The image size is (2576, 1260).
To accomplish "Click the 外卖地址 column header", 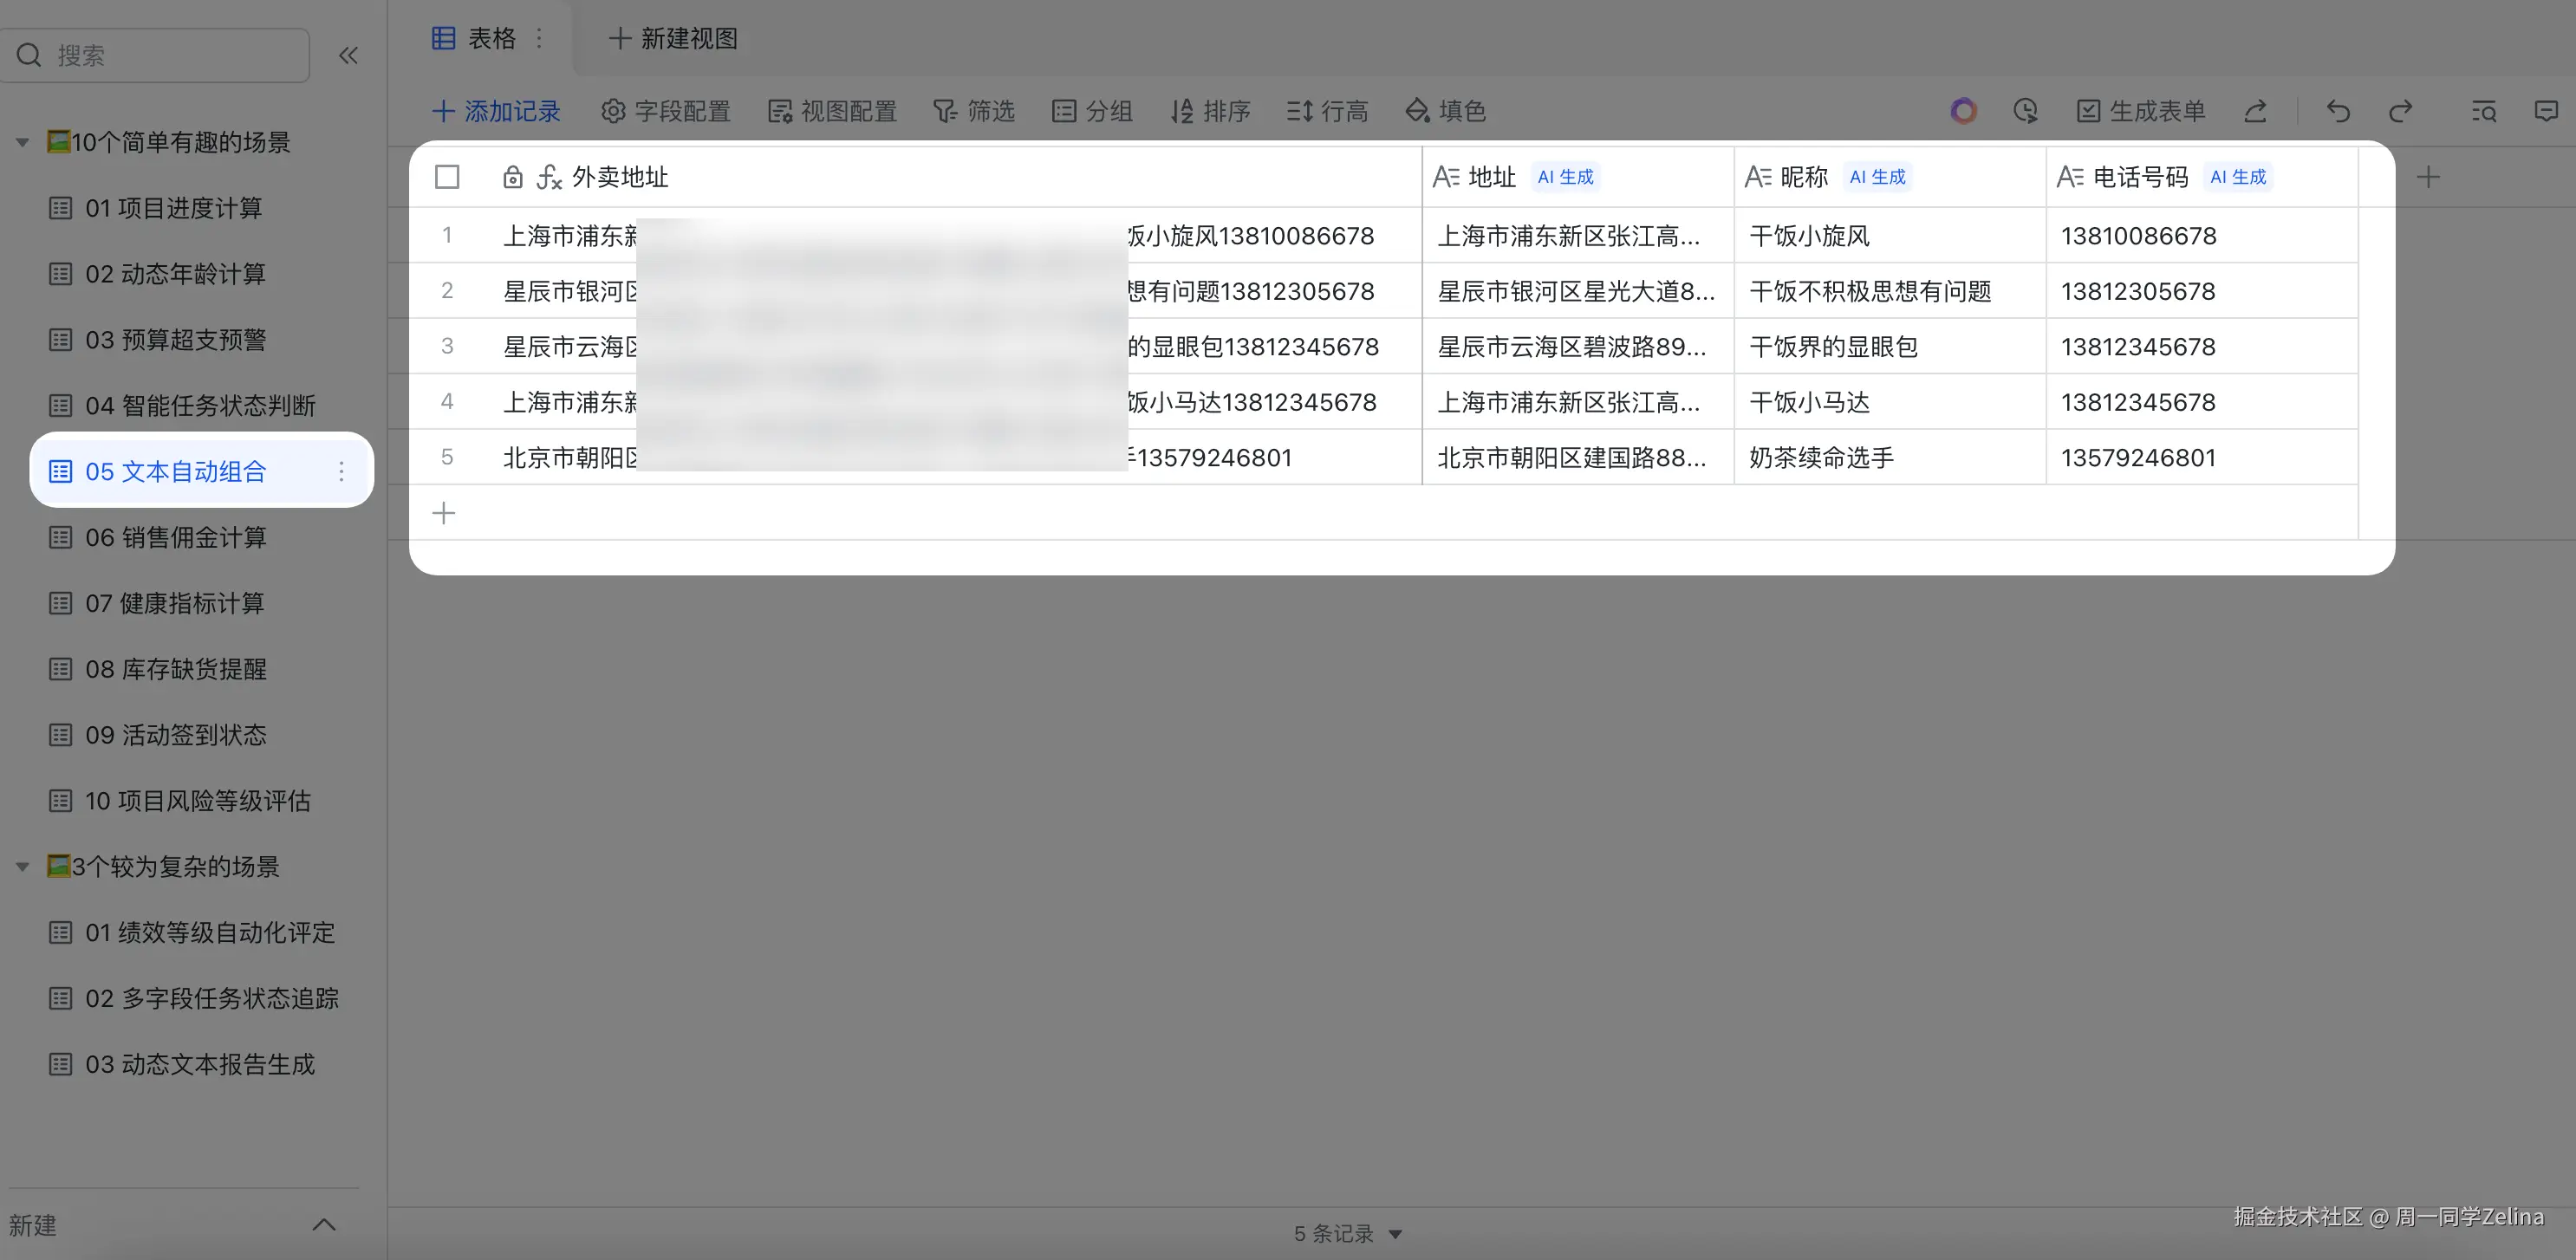I will [915, 177].
